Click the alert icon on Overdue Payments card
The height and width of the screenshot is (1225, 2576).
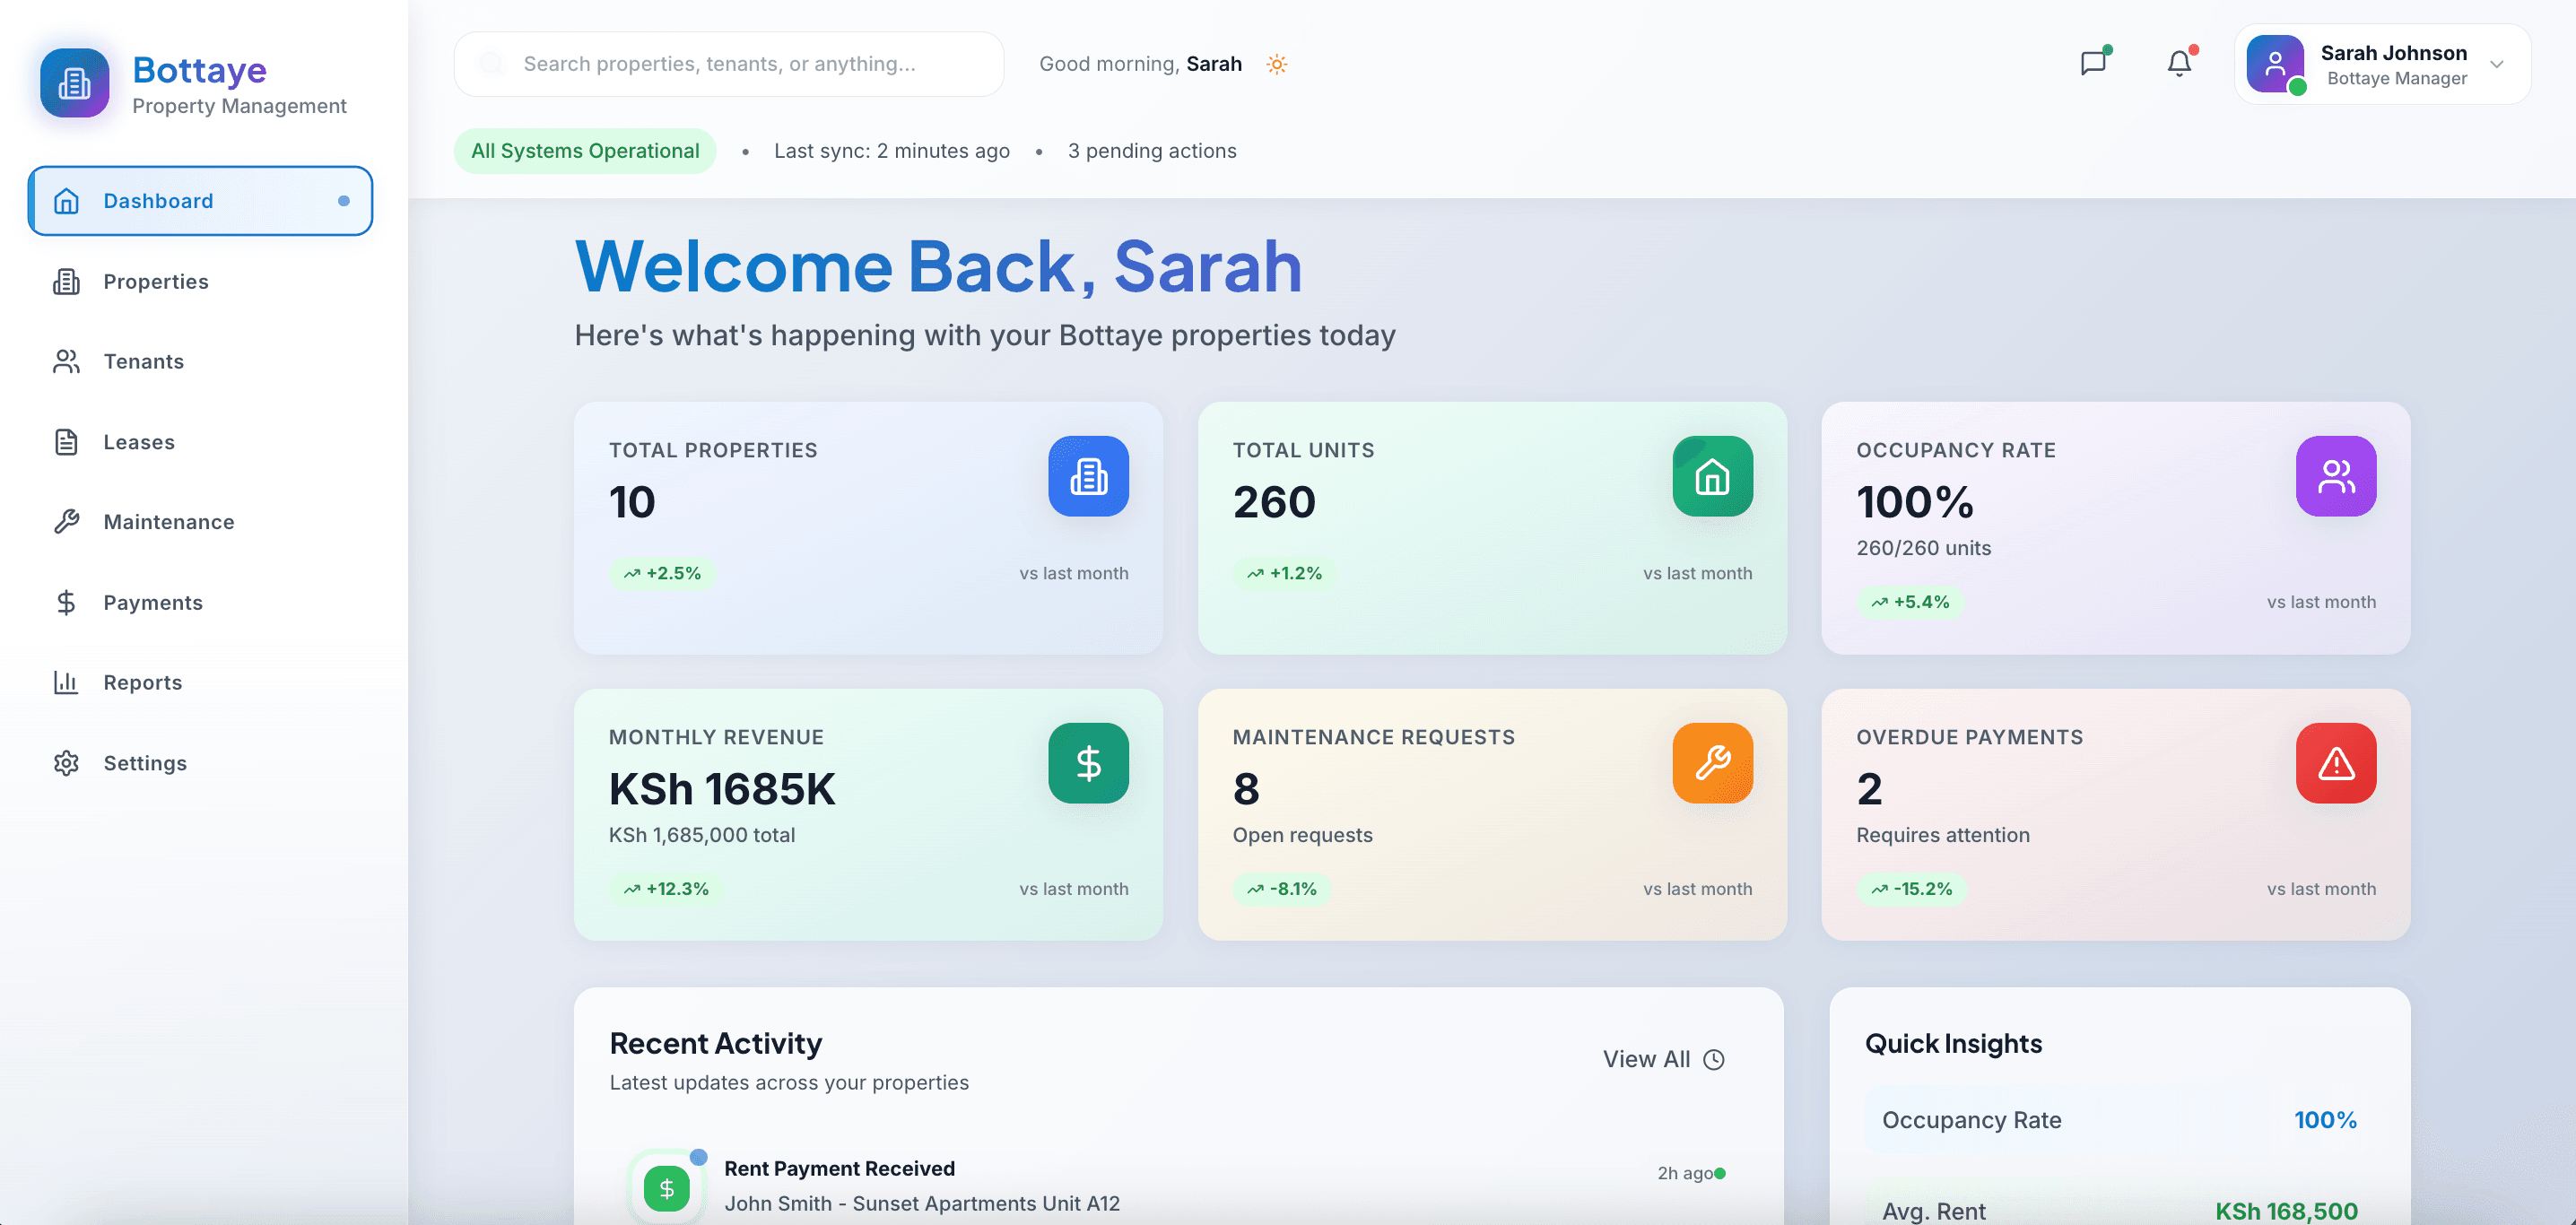[2336, 763]
